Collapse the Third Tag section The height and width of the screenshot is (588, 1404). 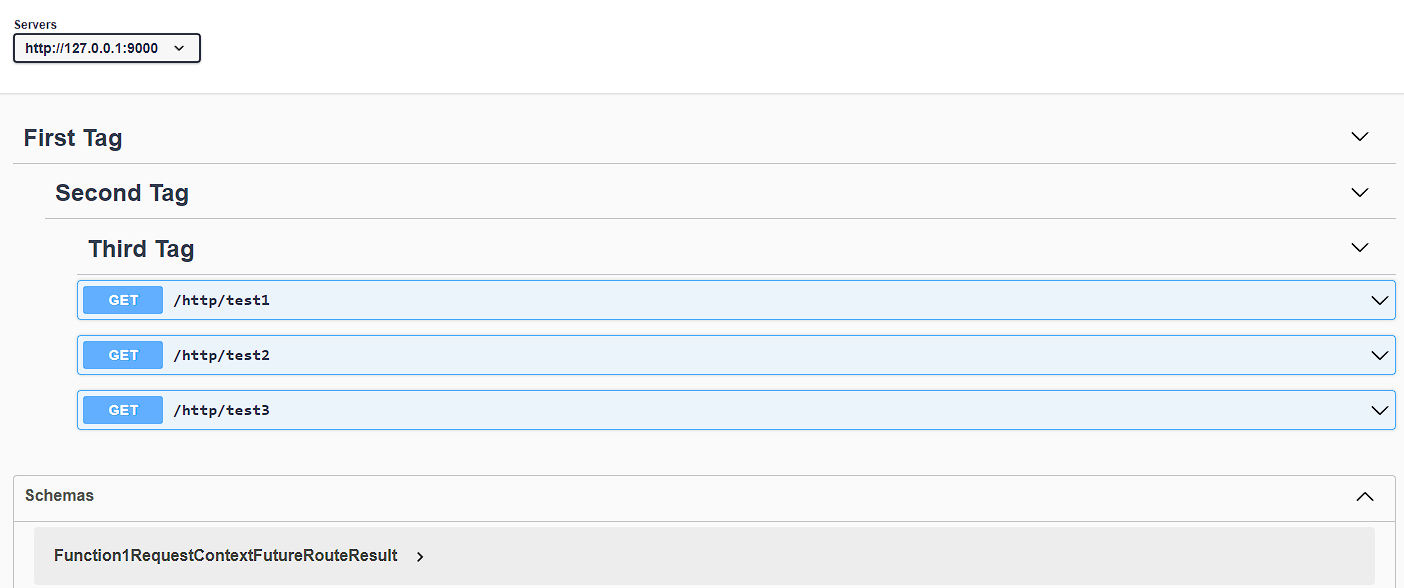pos(1359,247)
